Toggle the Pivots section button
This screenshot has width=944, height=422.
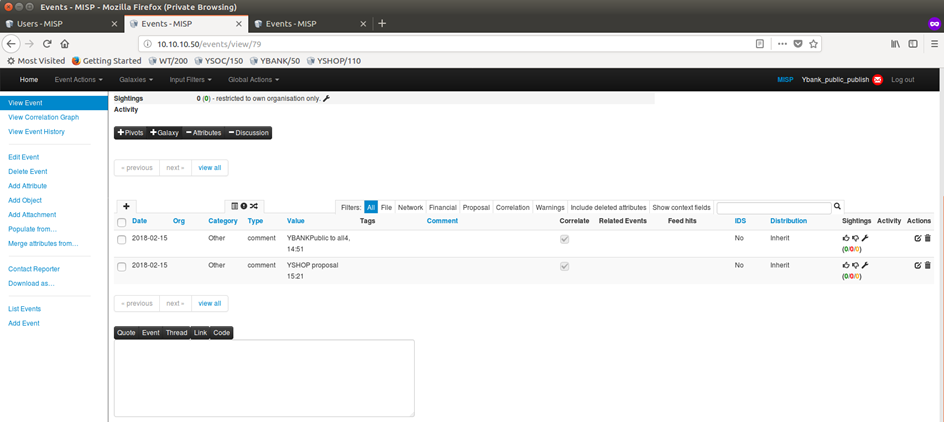pos(130,132)
